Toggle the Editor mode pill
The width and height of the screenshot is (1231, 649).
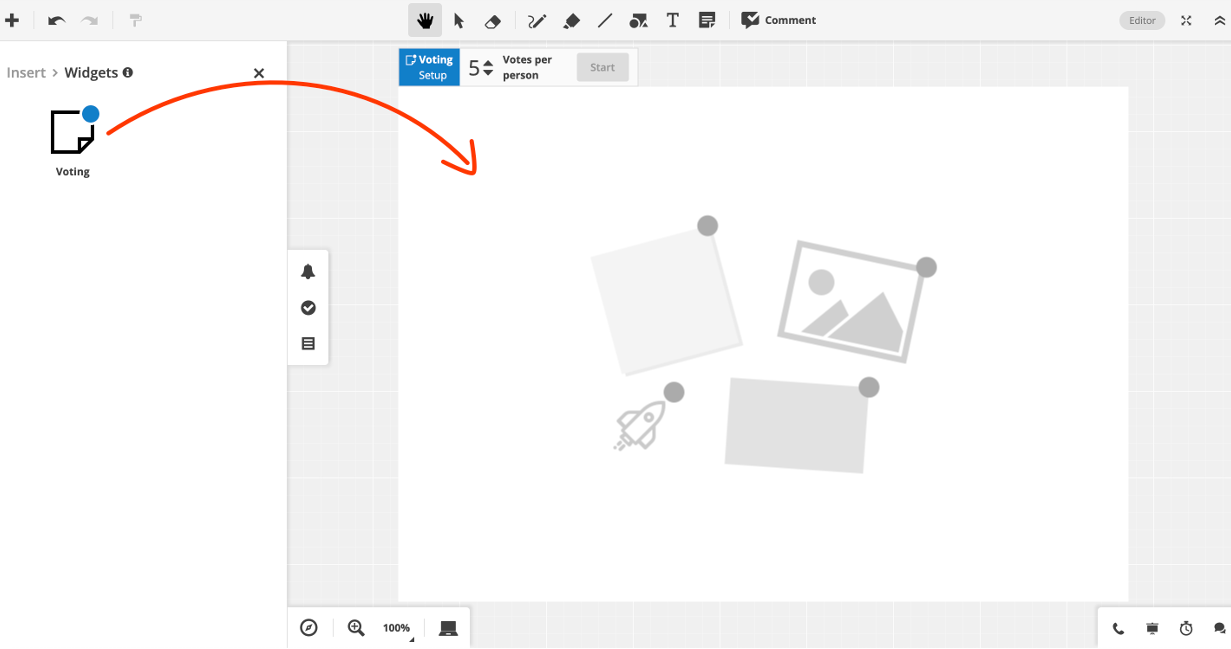click(1142, 20)
